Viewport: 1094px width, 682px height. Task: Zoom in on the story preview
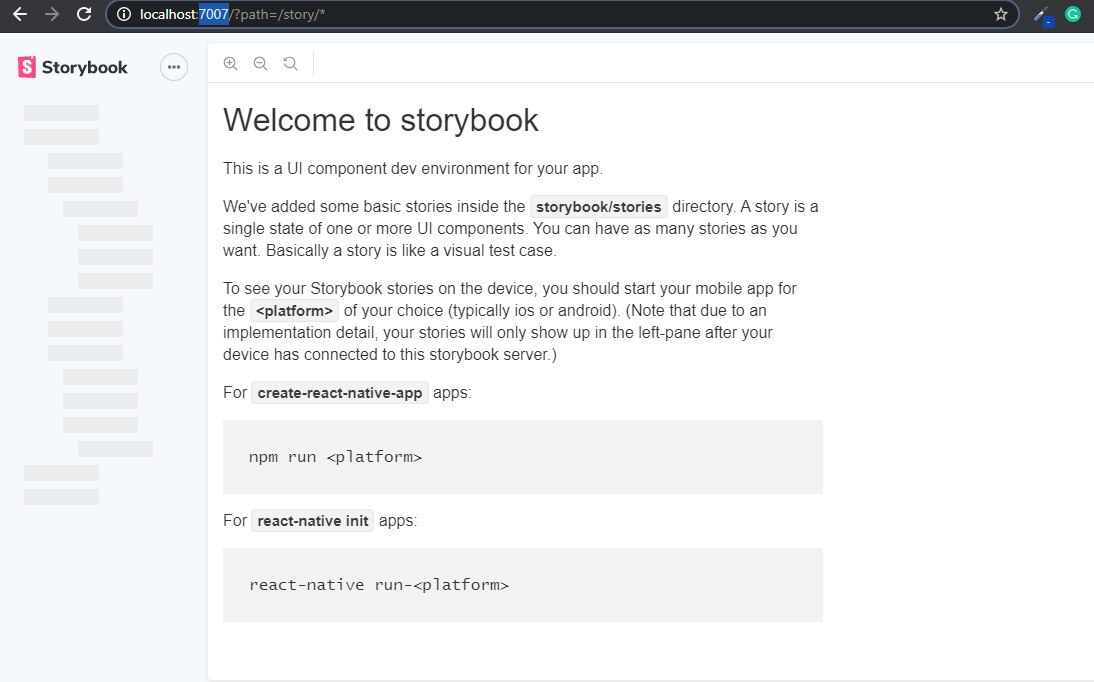tap(230, 64)
